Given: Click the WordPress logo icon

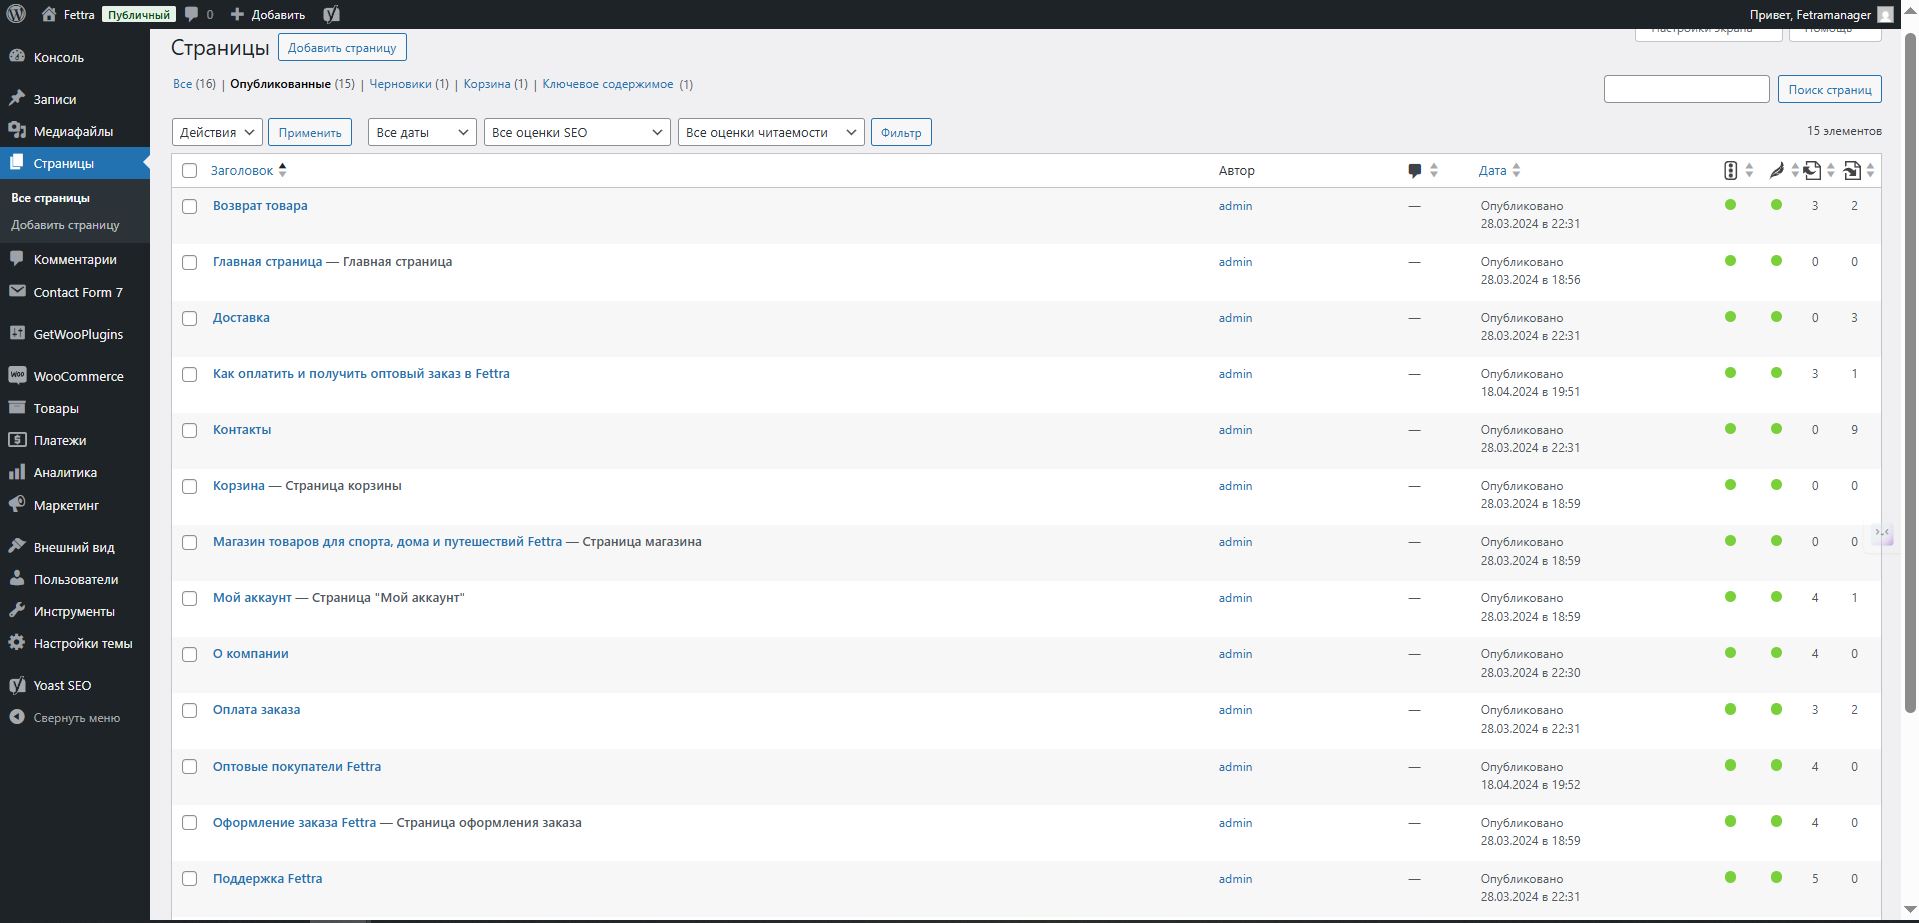Looking at the screenshot, I should tap(16, 14).
